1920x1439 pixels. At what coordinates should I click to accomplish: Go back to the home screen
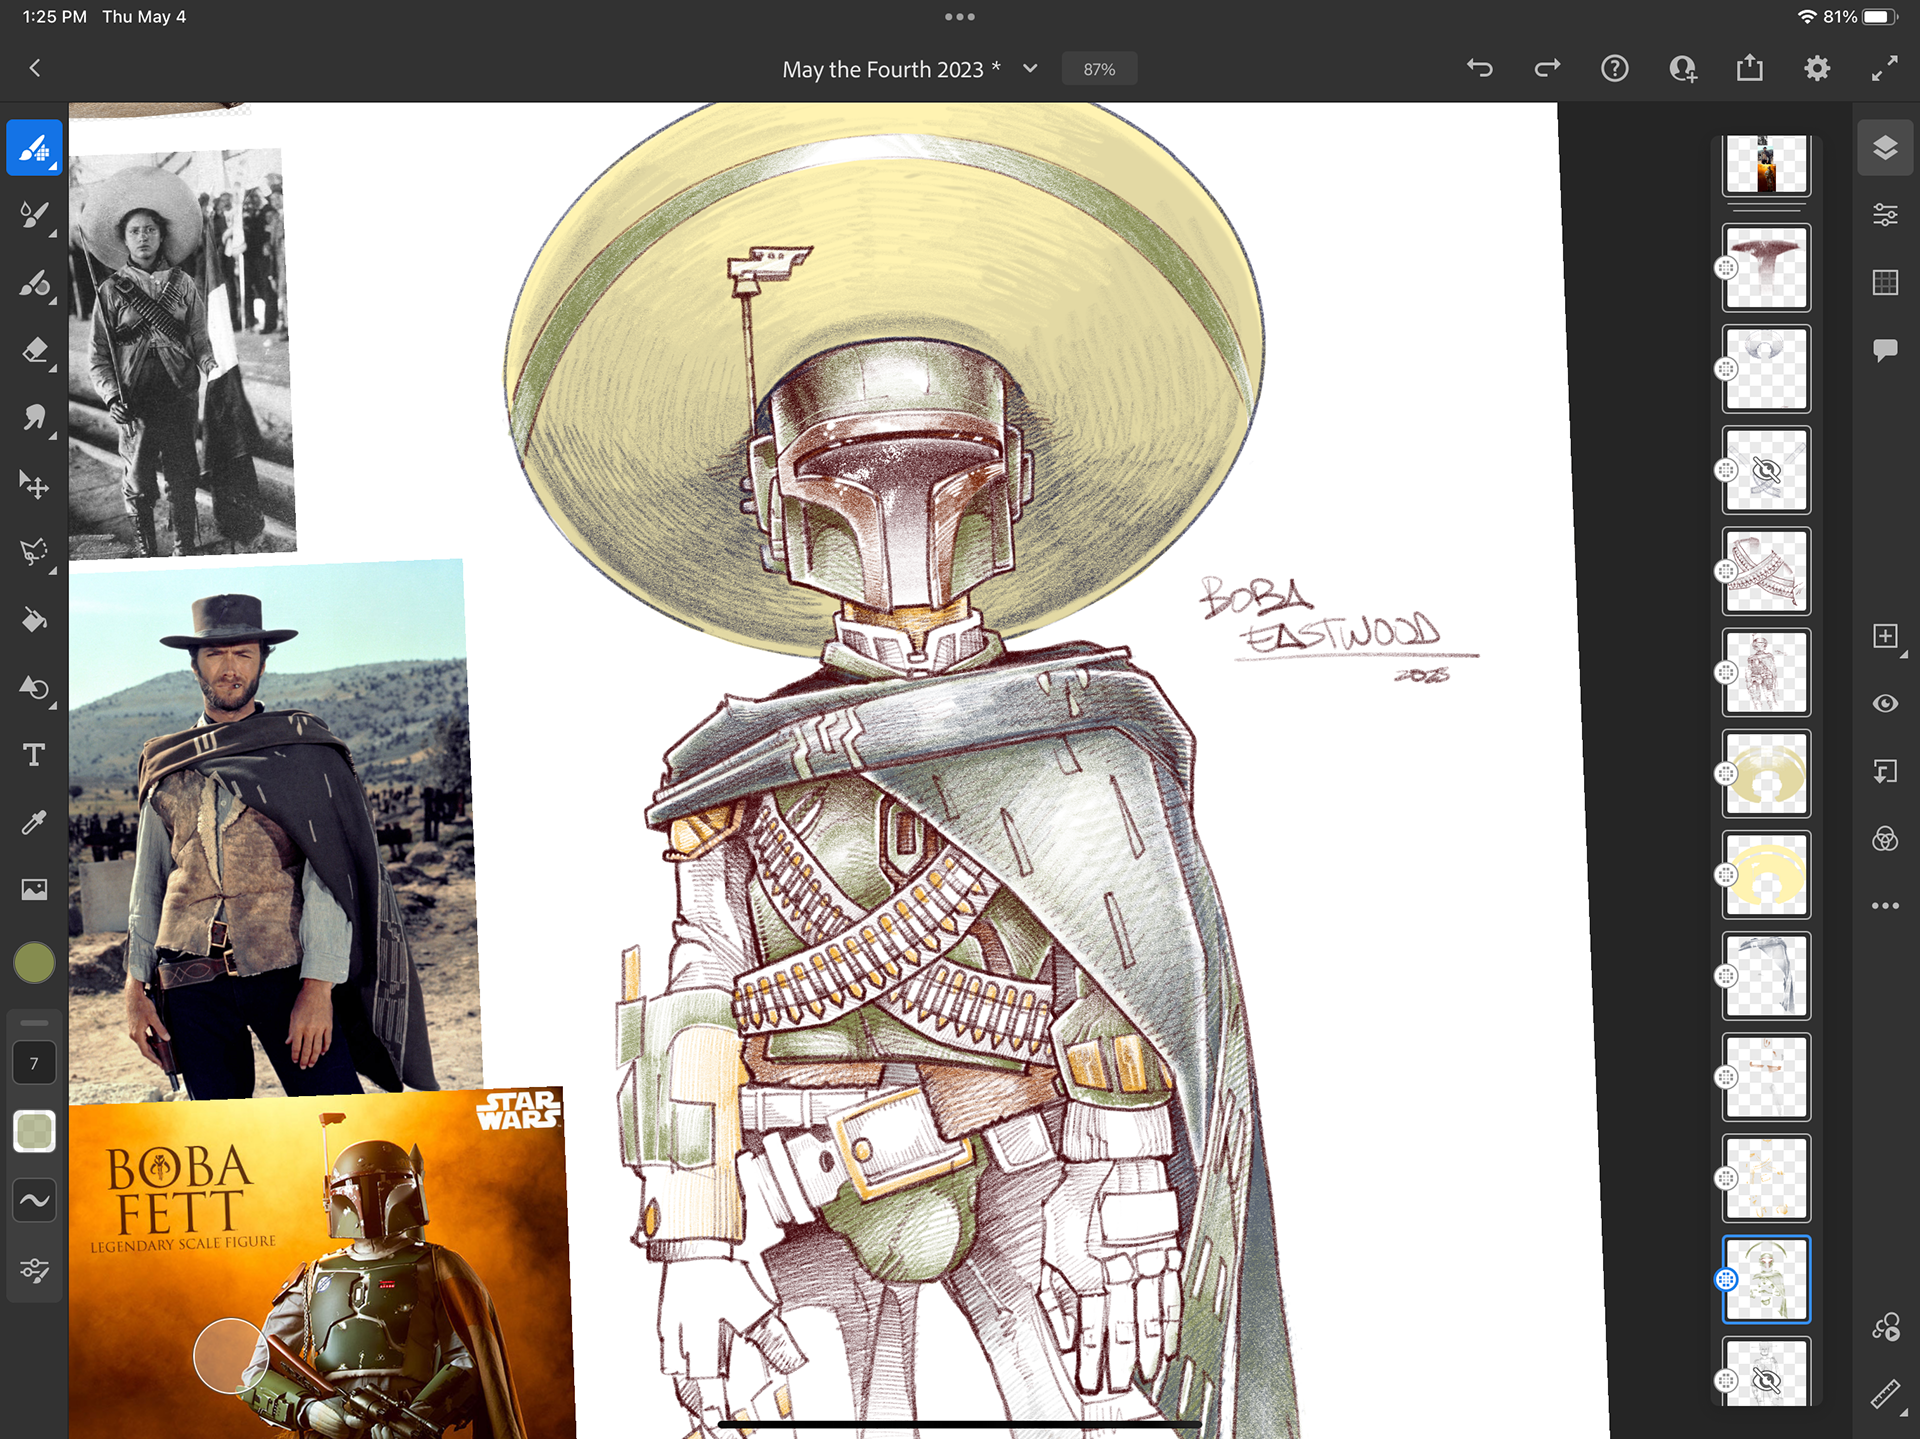tap(35, 68)
